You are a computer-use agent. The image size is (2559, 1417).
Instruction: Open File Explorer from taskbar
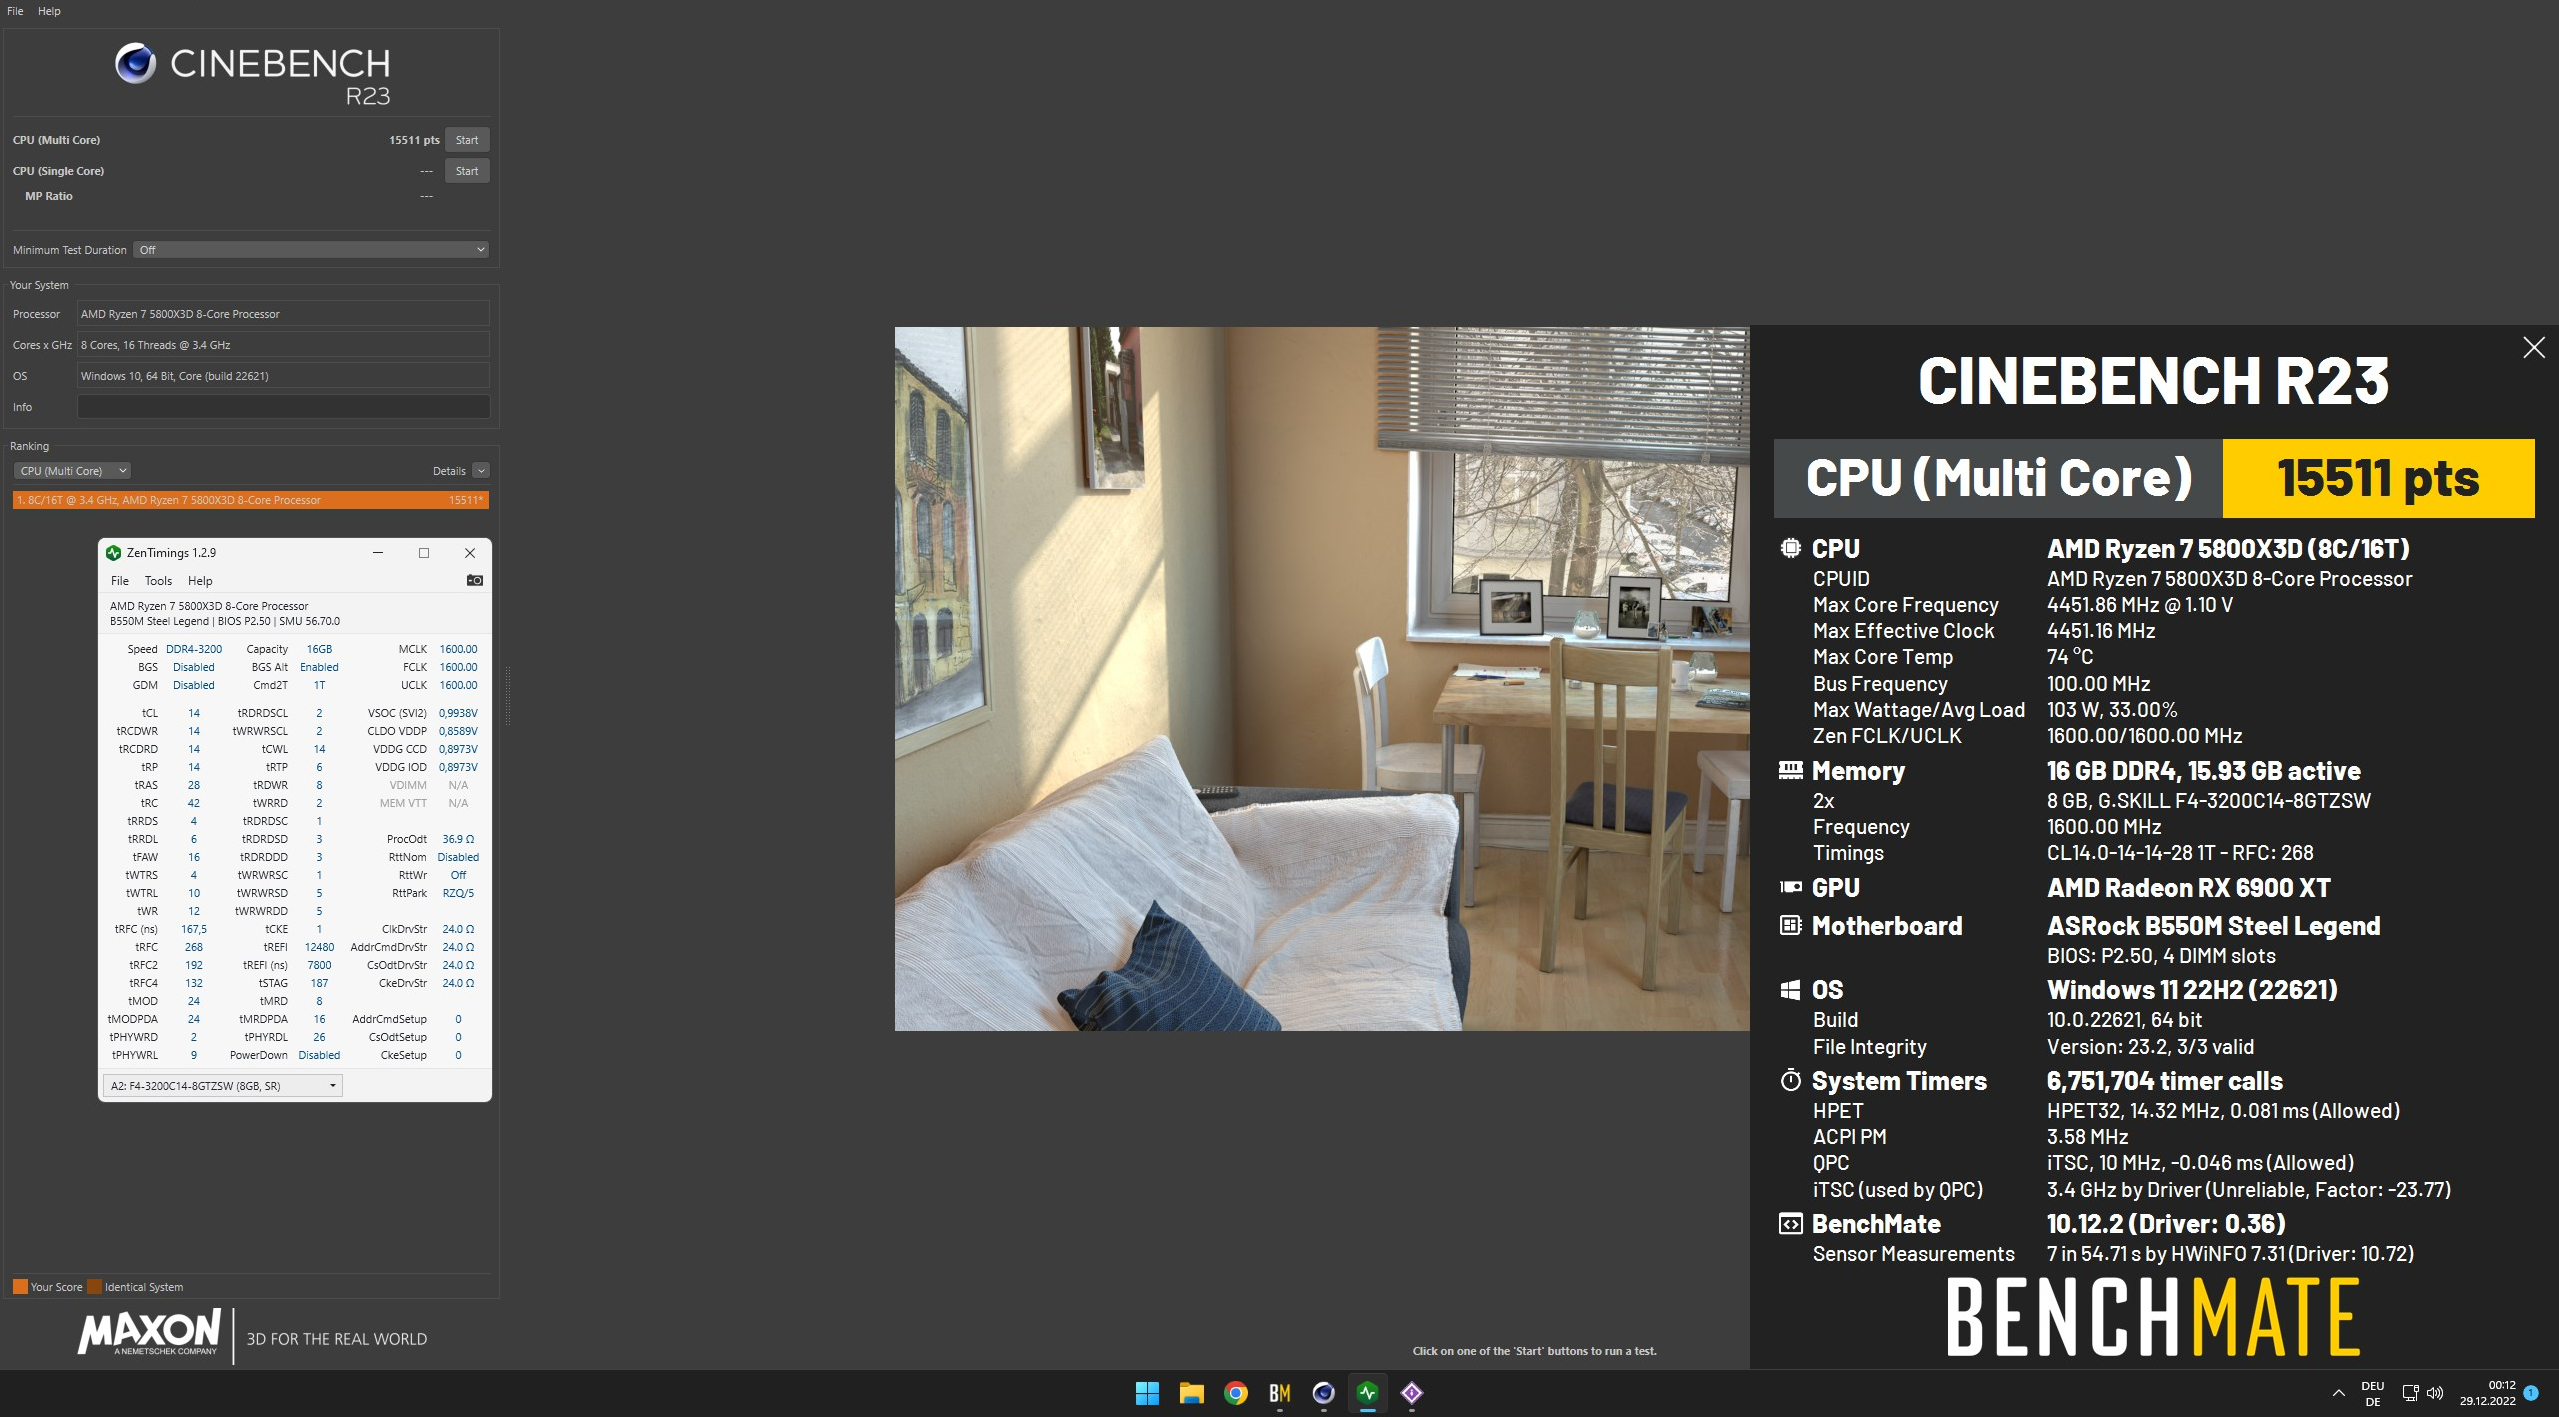click(x=1191, y=1392)
